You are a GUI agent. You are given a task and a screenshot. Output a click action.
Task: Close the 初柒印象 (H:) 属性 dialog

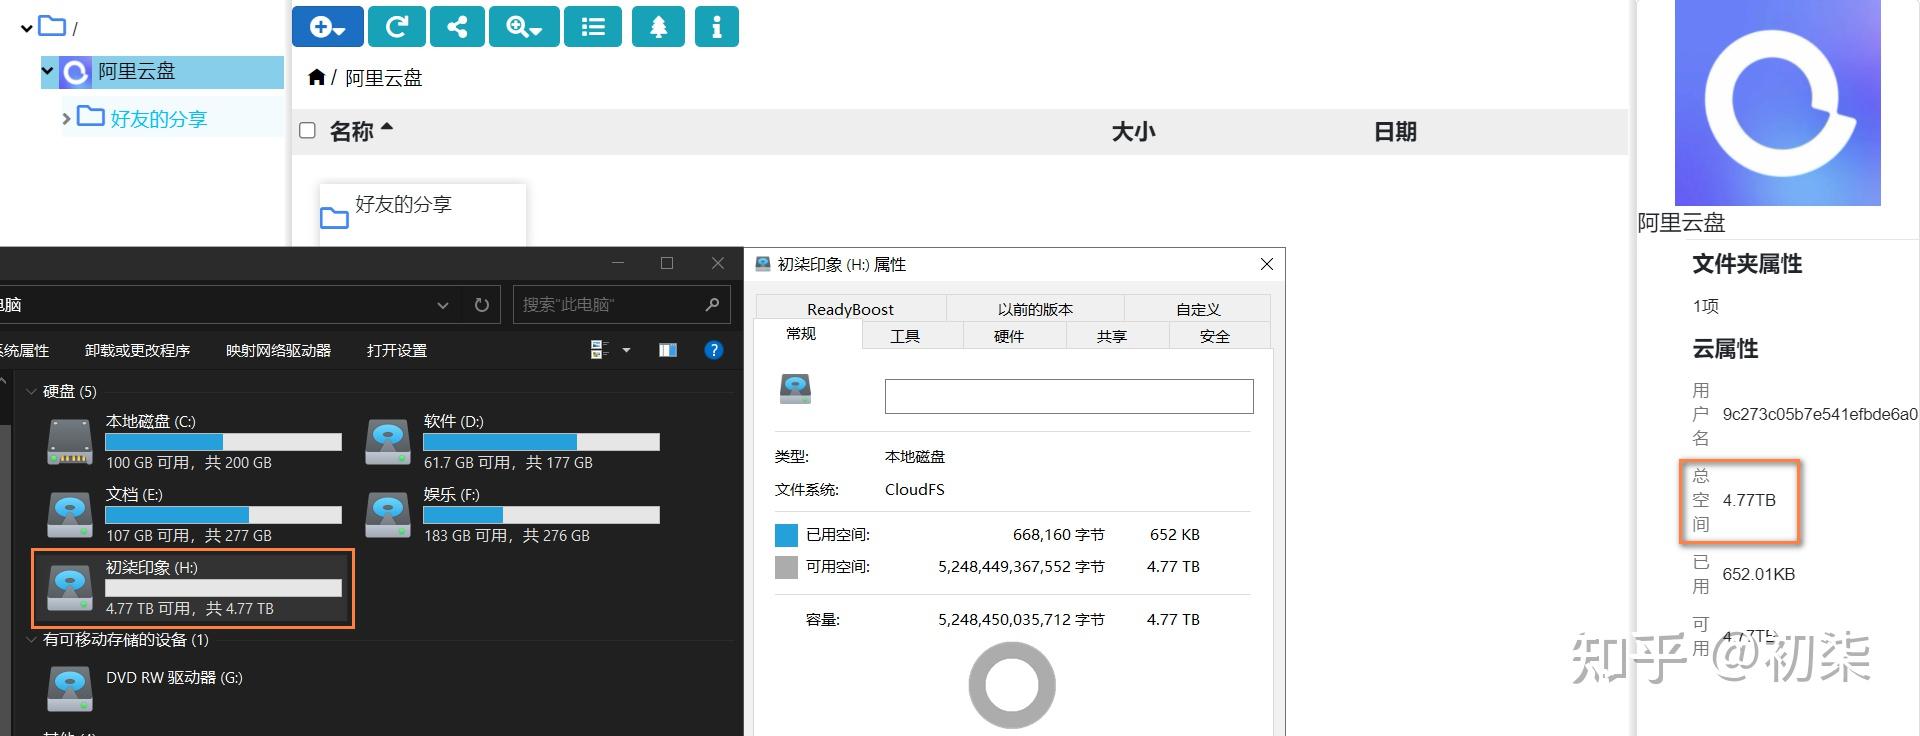tap(1266, 264)
